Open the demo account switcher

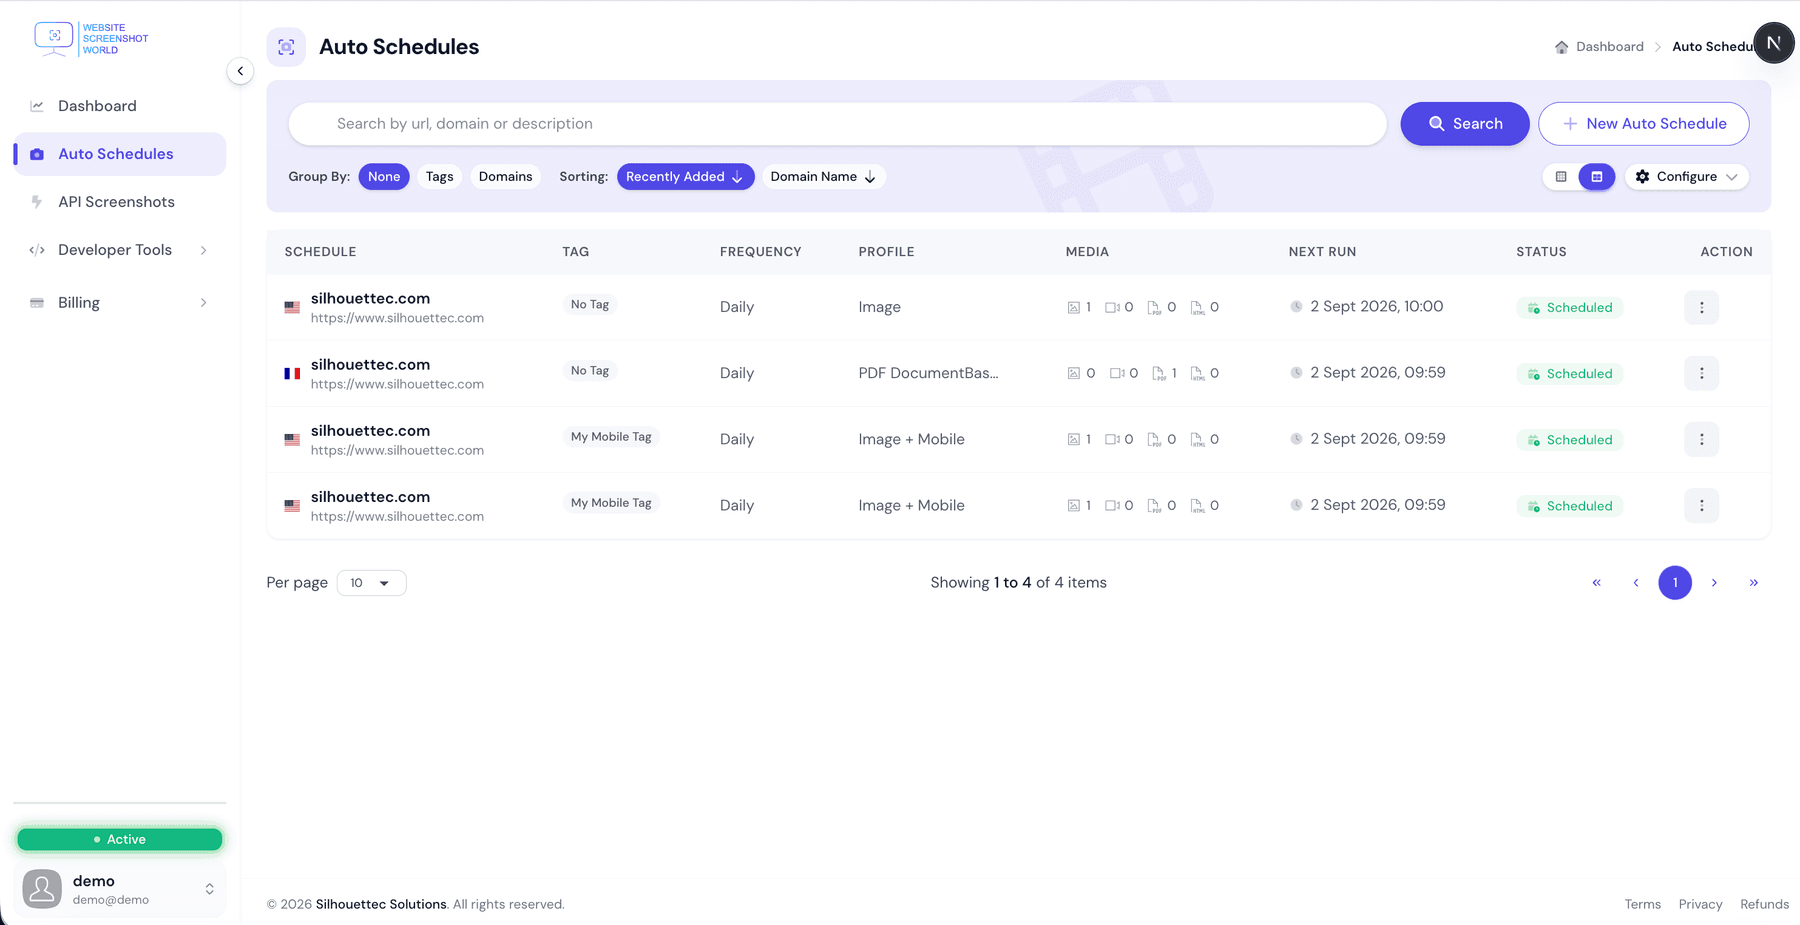point(120,889)
